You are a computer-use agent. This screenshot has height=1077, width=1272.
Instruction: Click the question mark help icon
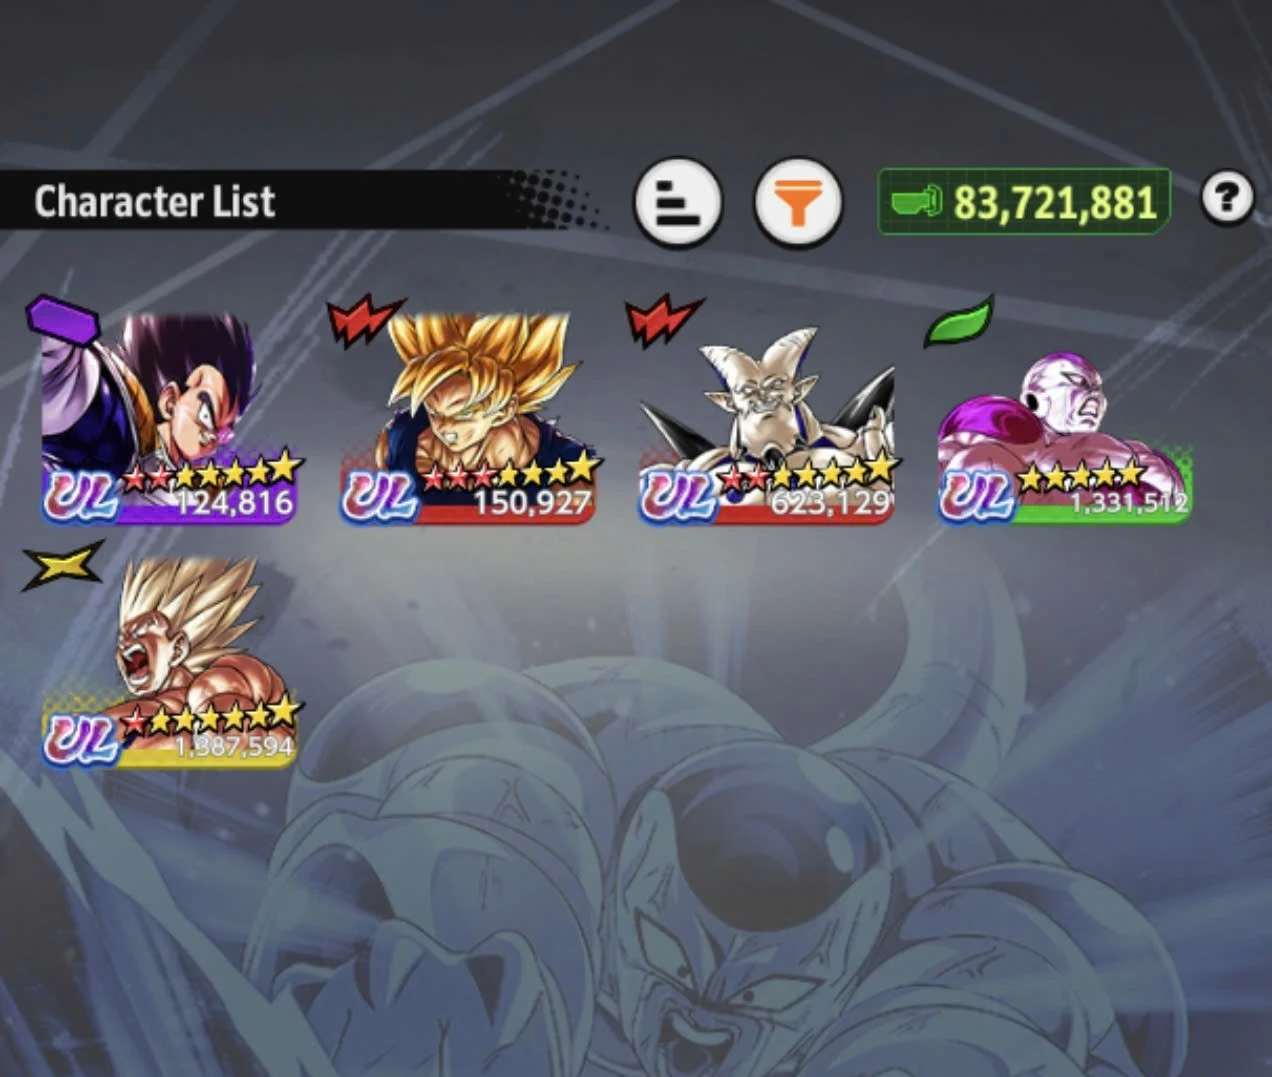click(1227, 197)
